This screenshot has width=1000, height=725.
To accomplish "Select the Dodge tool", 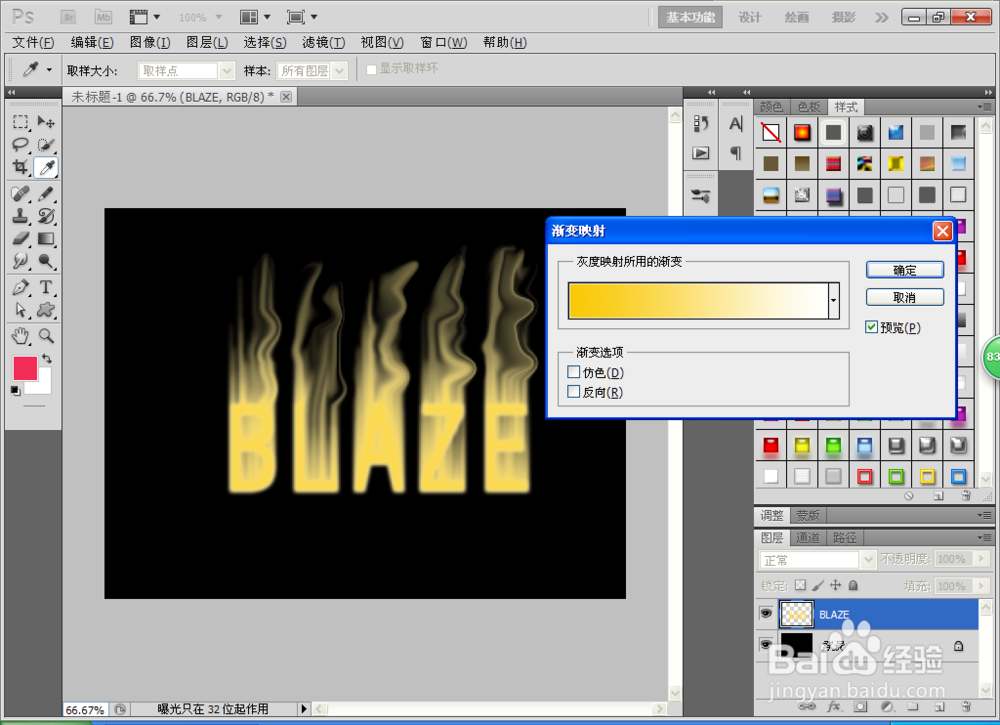I will point(46,261).
